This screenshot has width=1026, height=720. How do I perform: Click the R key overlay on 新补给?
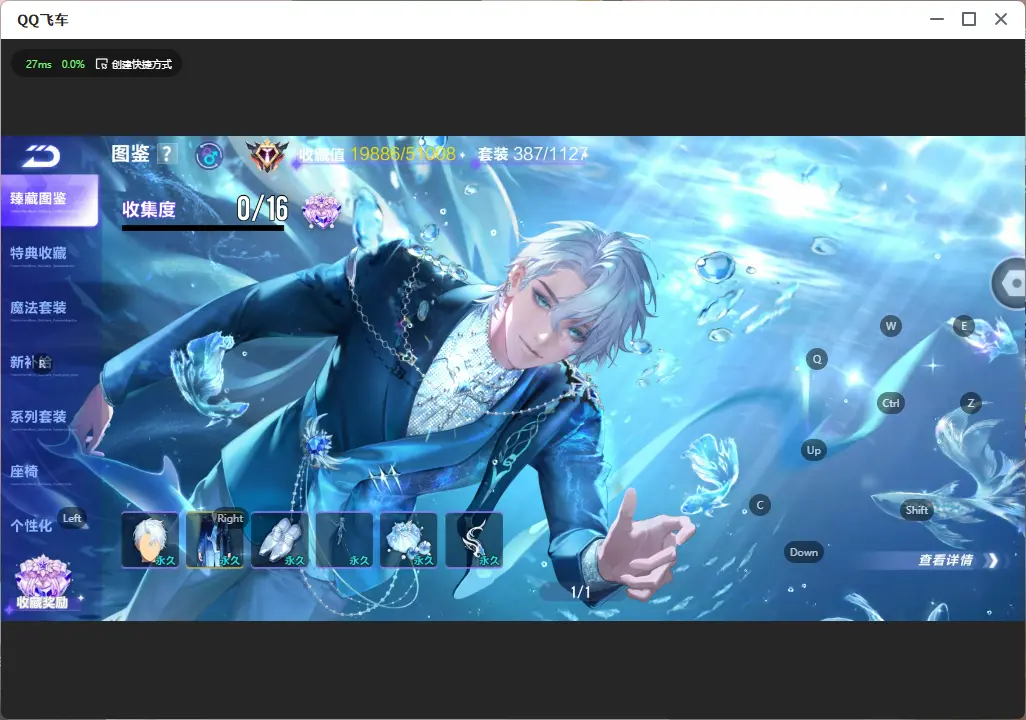click(42, 364)
